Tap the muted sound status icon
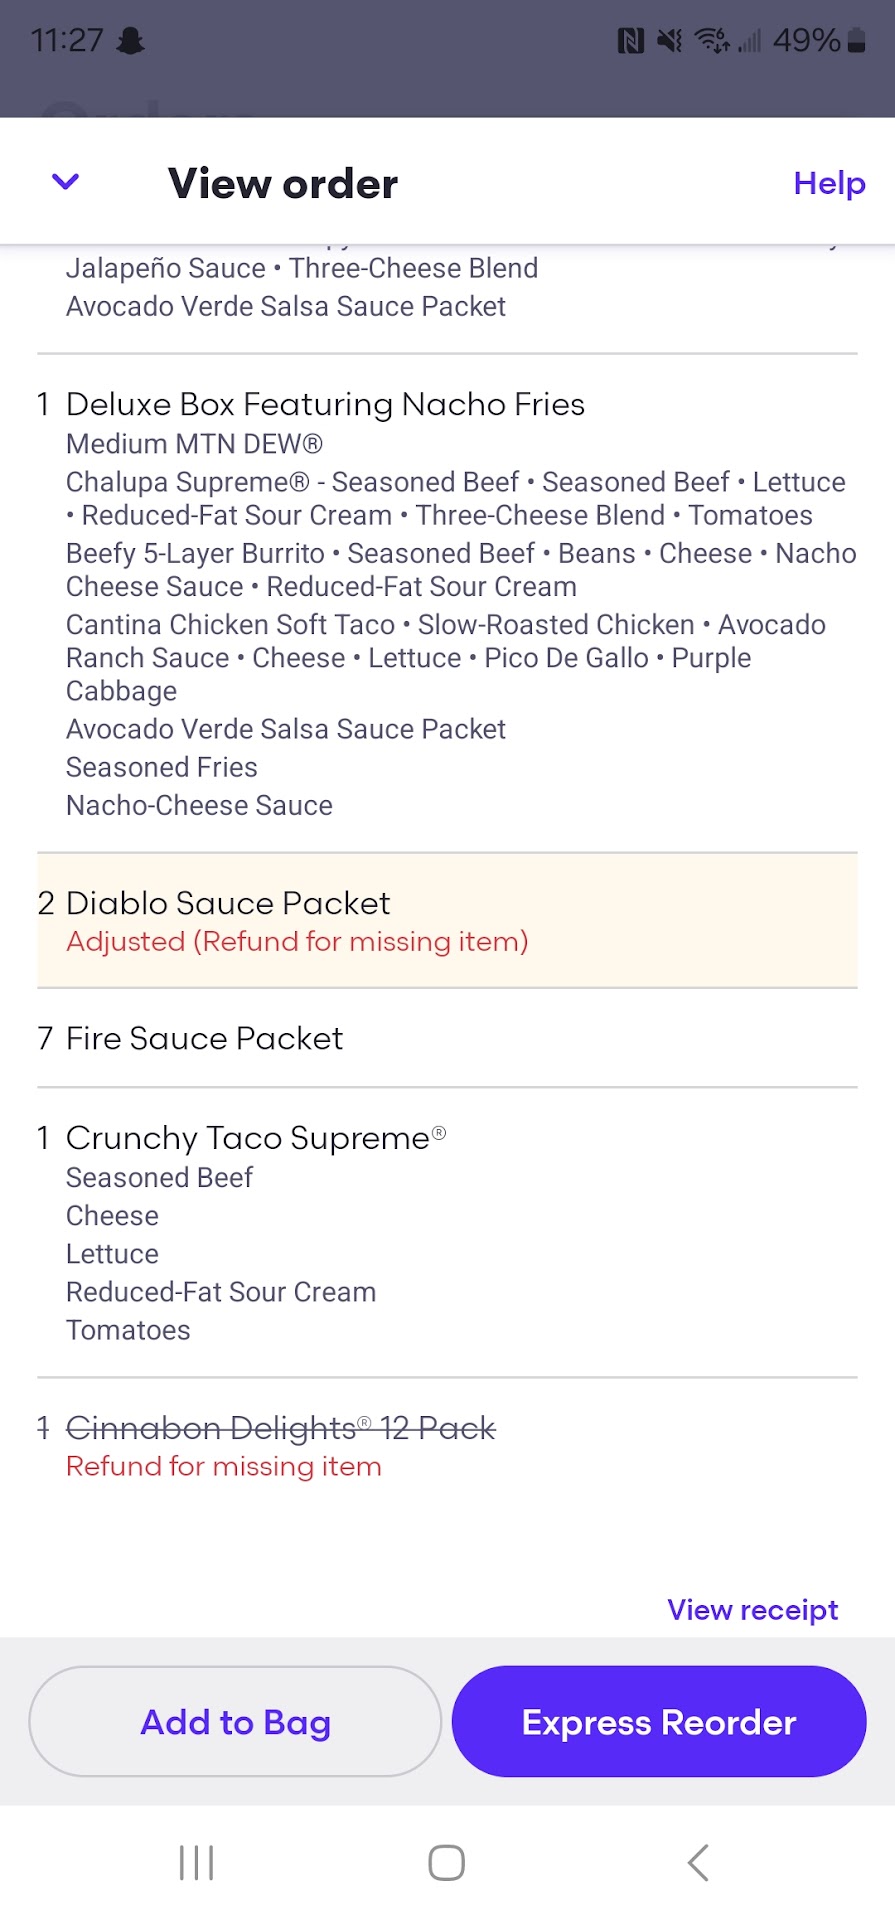895x1920 pixels. tap(670, 41)
